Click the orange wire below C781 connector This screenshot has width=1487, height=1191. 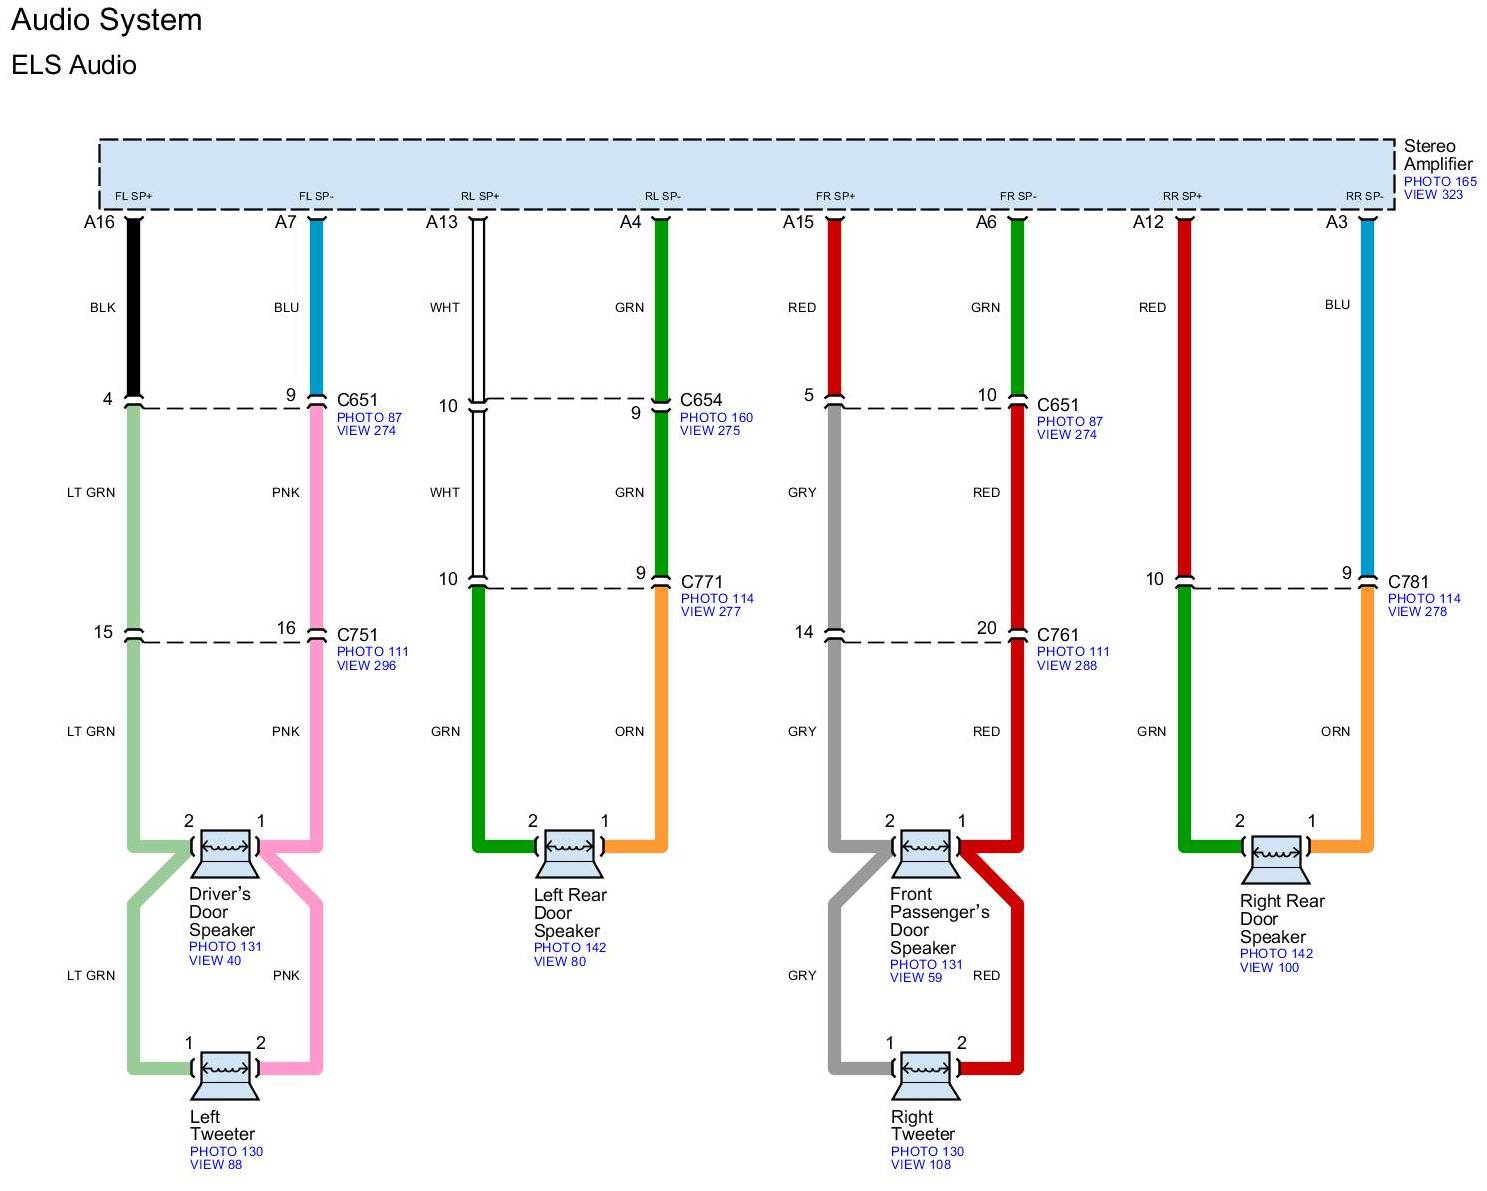point(1367,720)
